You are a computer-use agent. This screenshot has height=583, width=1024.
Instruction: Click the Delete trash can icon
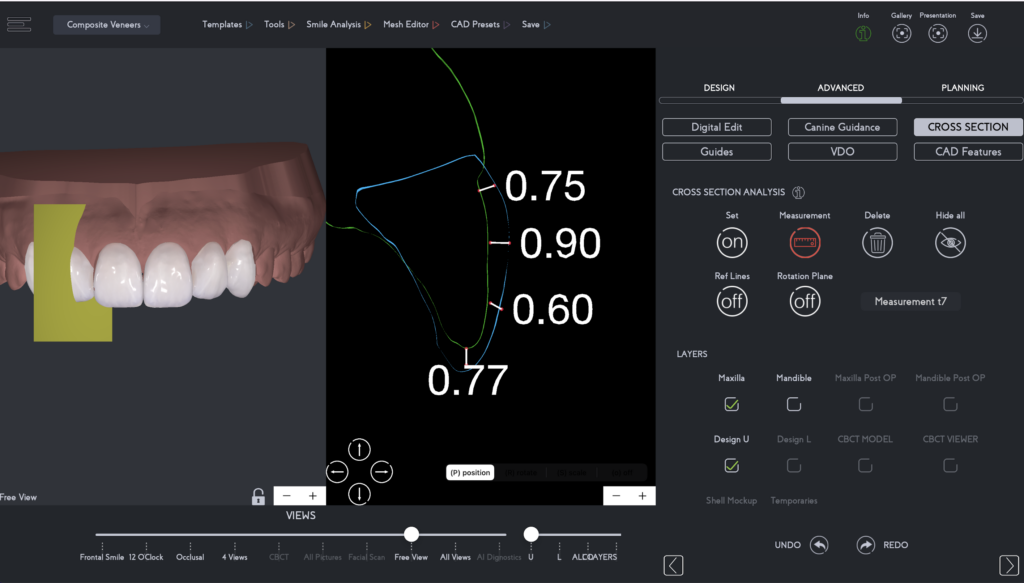877,242
